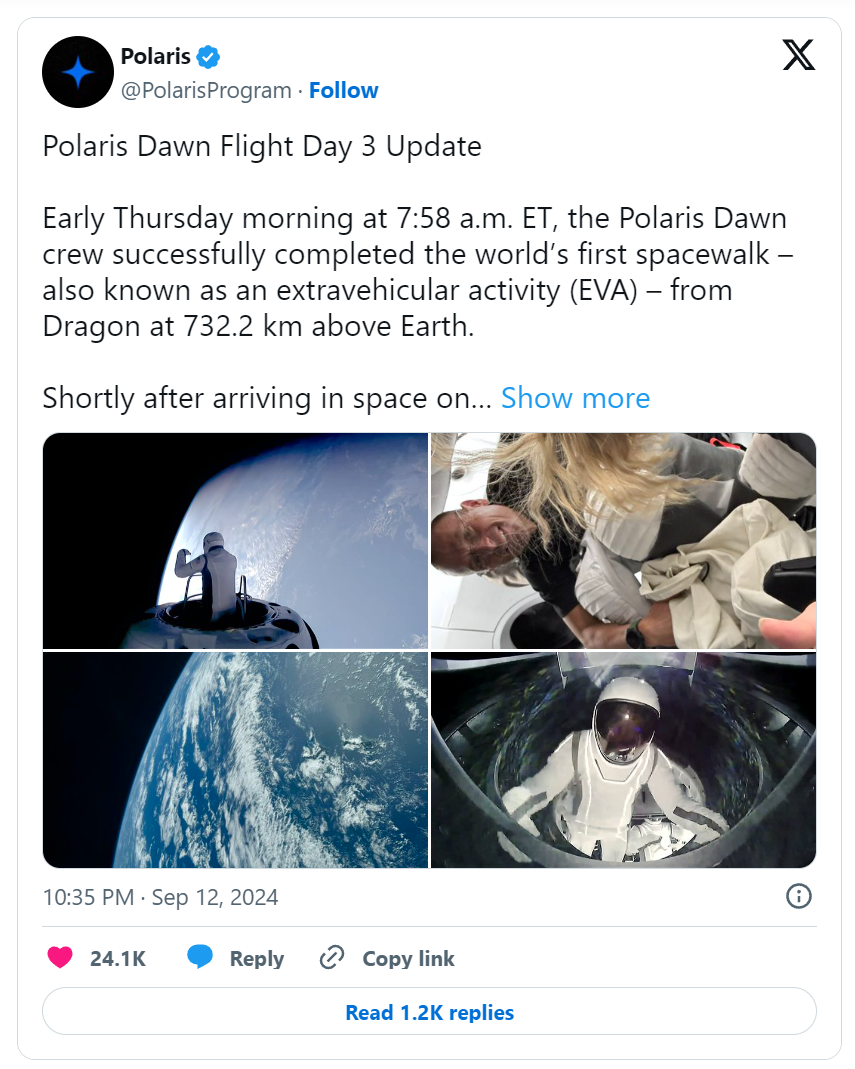Click the Reply text label
This screenshot has height=1069, width=855.
pyautogui.click(x=257, y=958)
